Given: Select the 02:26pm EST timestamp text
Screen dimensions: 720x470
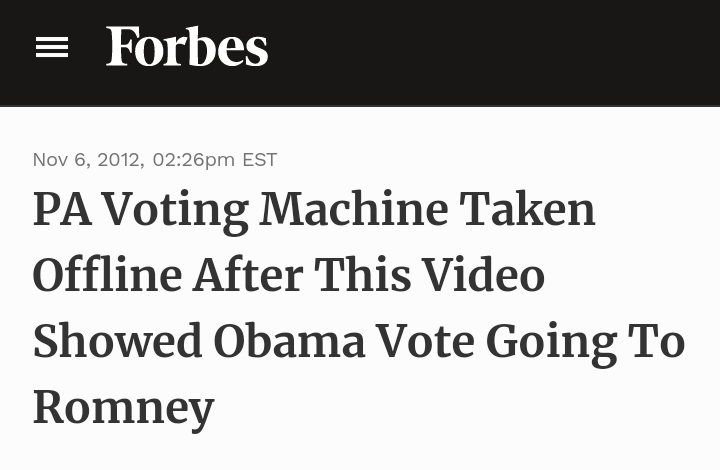Looking at the screenshot, I should 194,160.
